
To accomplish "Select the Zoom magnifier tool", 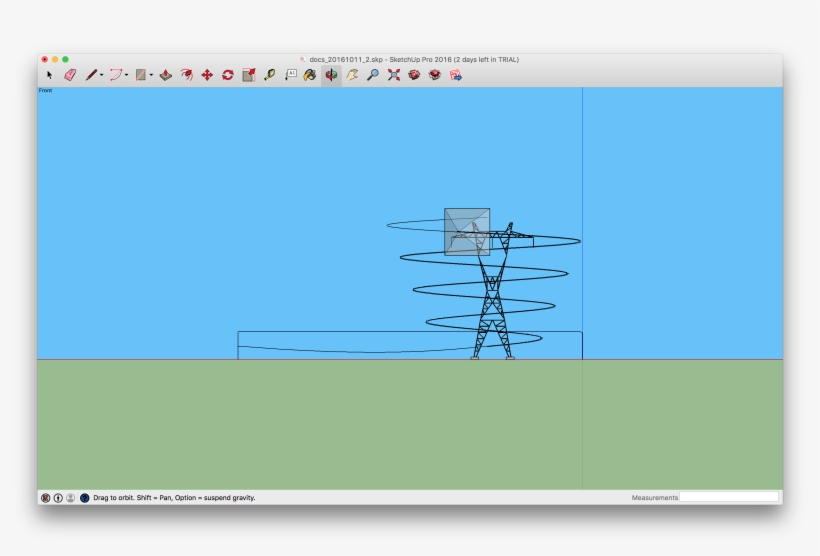I will (373, 75).
